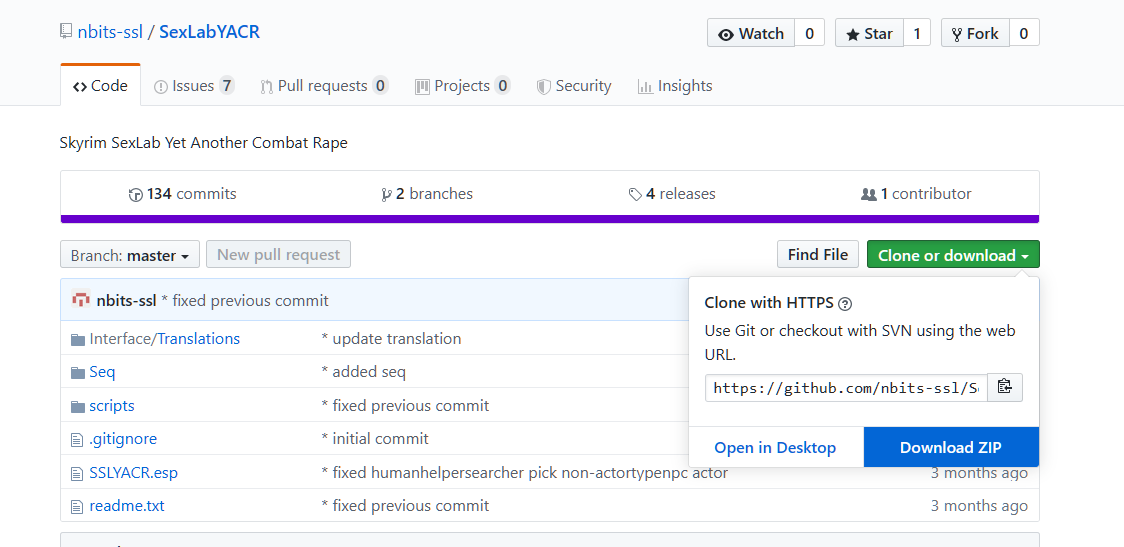
Task: Collapse the Clone or download dropdown
Action: (953, 255)
